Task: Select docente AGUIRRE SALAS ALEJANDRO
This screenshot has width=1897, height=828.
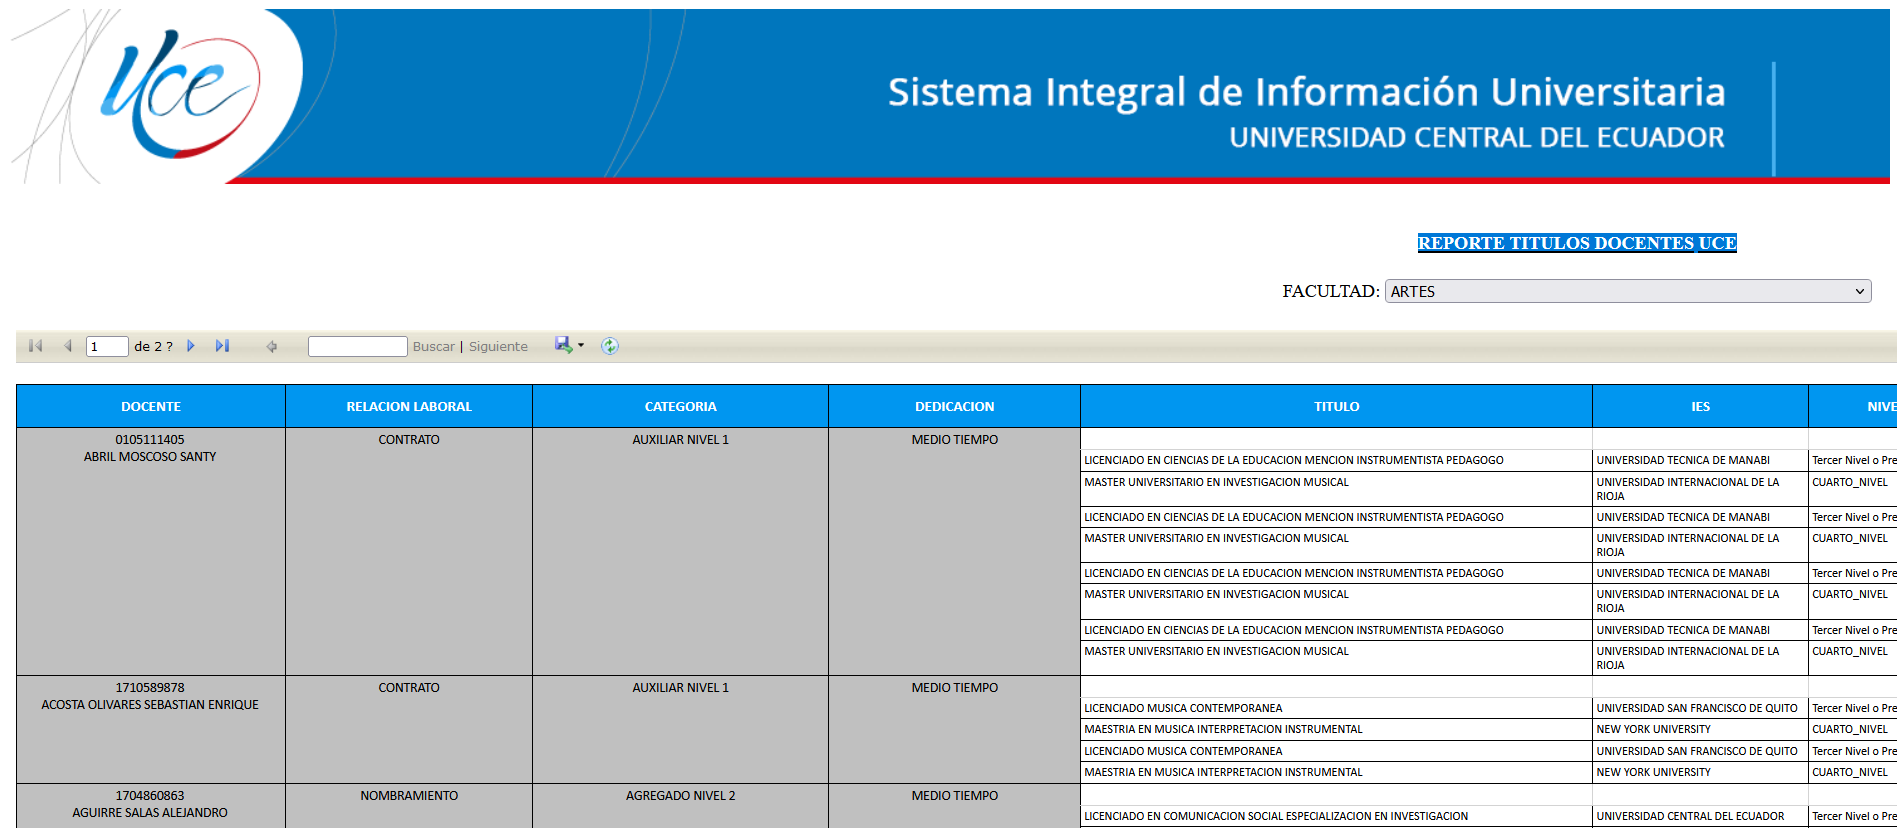Action: point(150,813)
